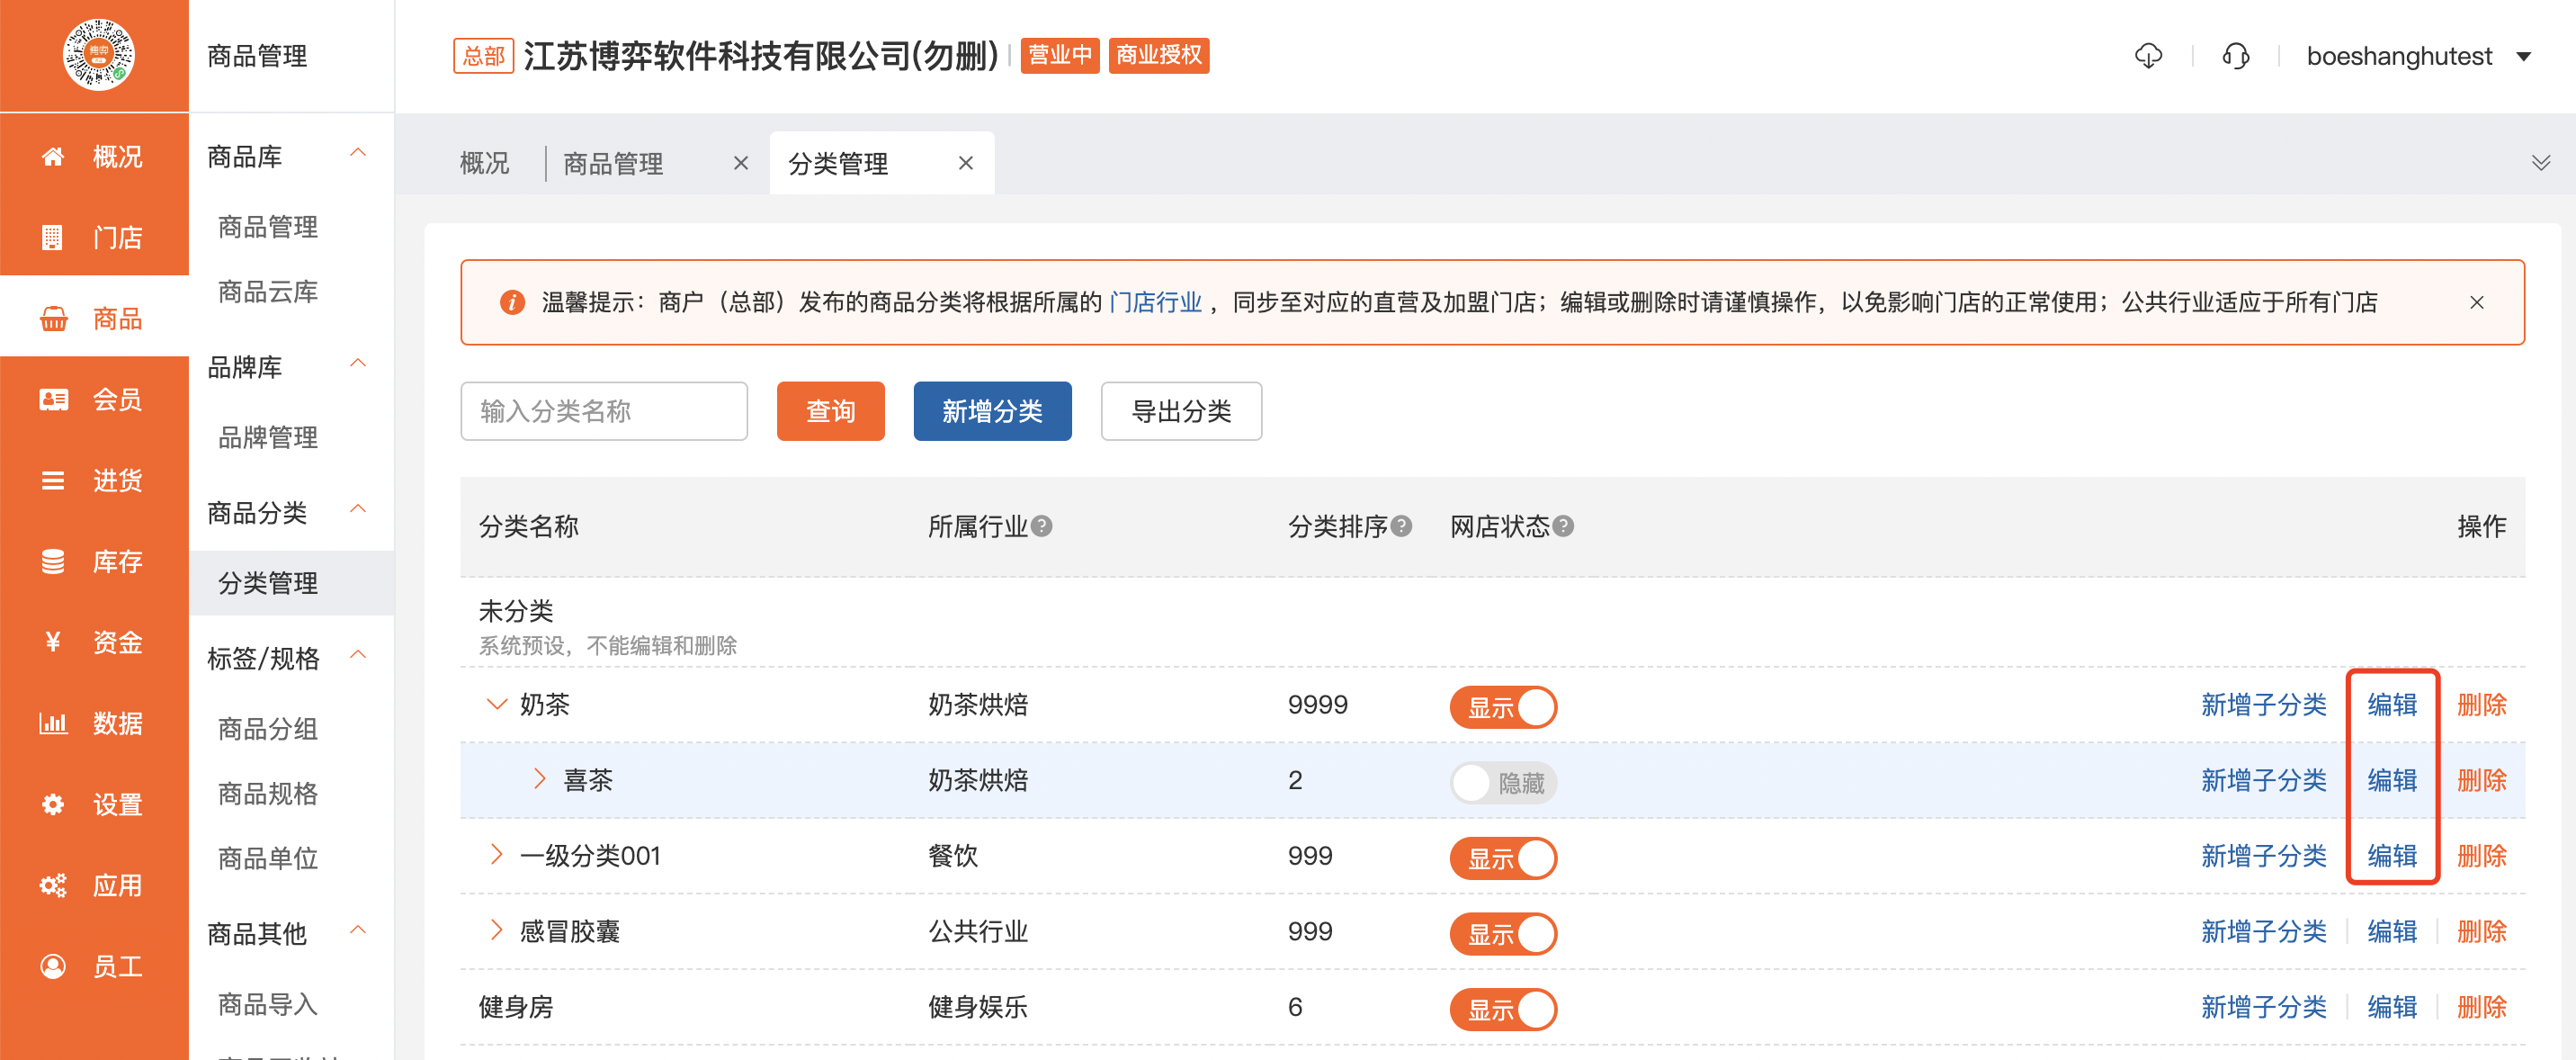Open the 概况 home icon in sidebar
This screenshot has height=1060, width=2576.
(x=53, y=157)
